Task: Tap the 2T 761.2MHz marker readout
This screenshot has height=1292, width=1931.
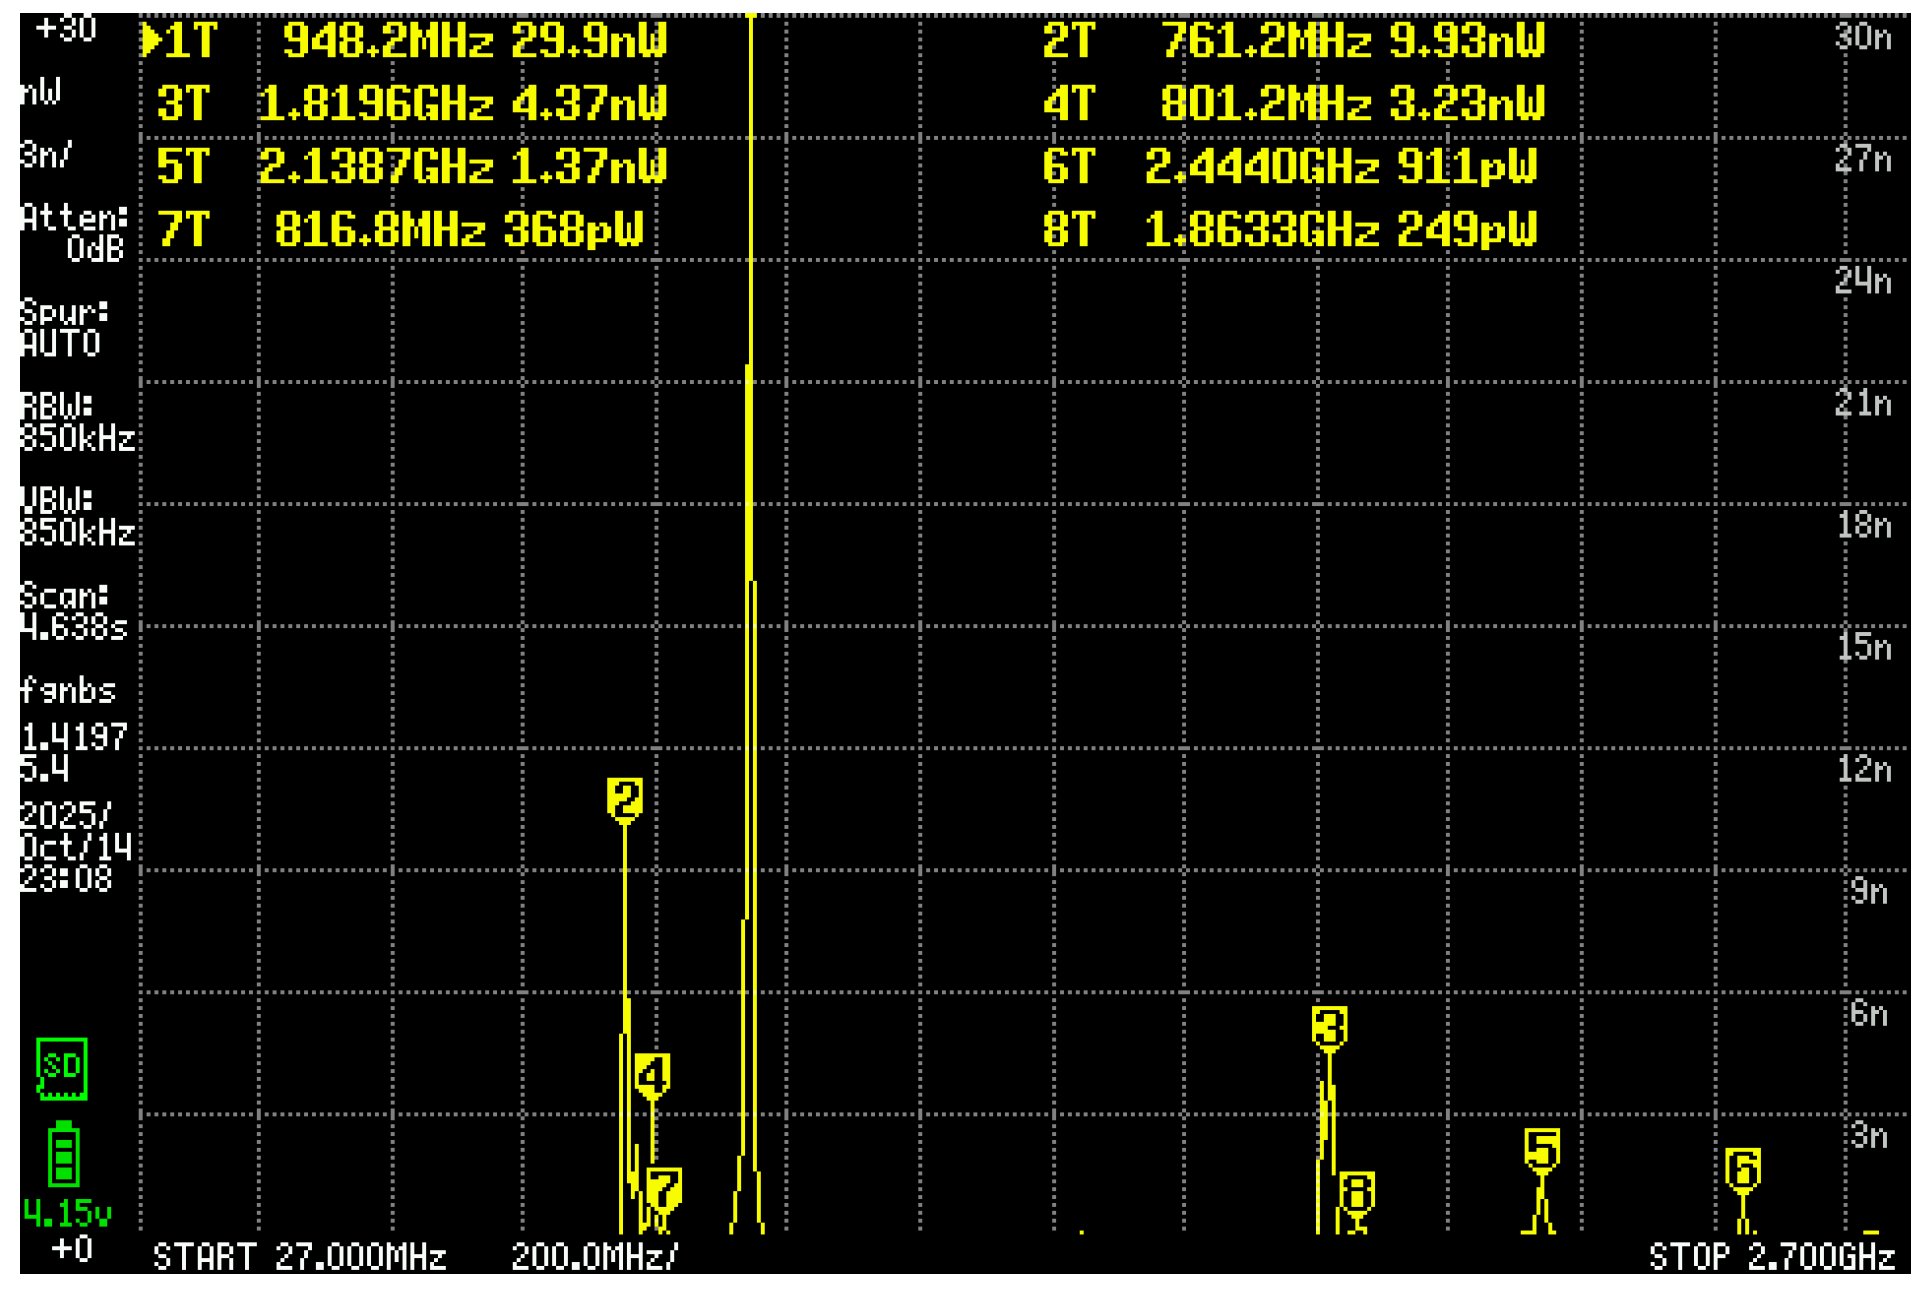Action: point(1292,41)
